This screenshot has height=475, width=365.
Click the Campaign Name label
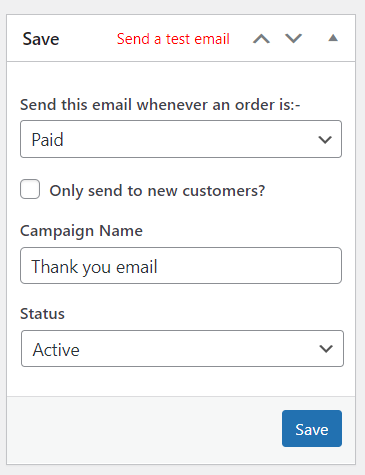[x=82, y=231]
